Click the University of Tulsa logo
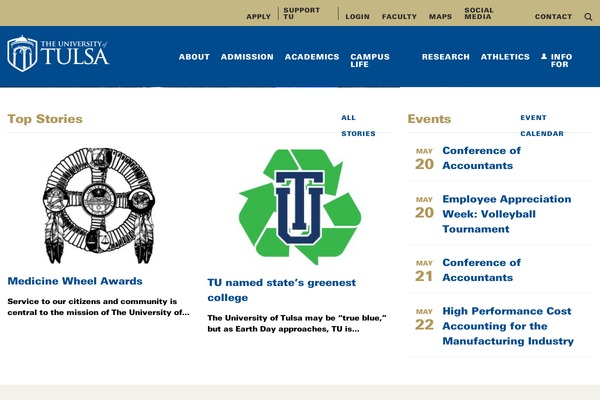The height and width of the screenshot is (400, 600). click(58, 54)
